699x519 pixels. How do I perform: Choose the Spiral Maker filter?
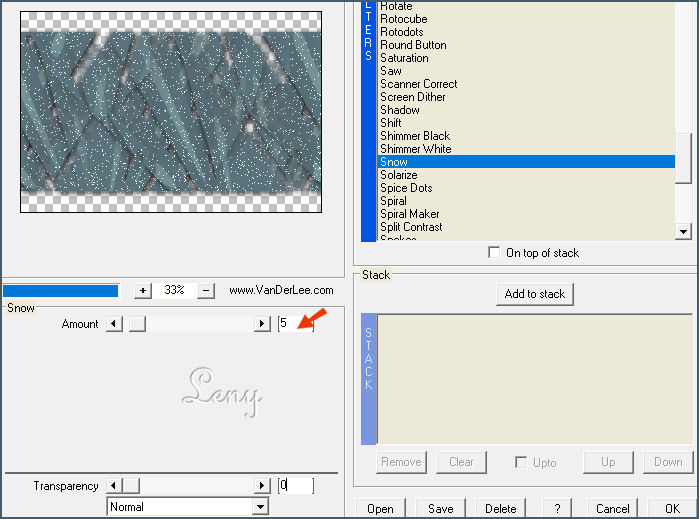pos(410,214)
